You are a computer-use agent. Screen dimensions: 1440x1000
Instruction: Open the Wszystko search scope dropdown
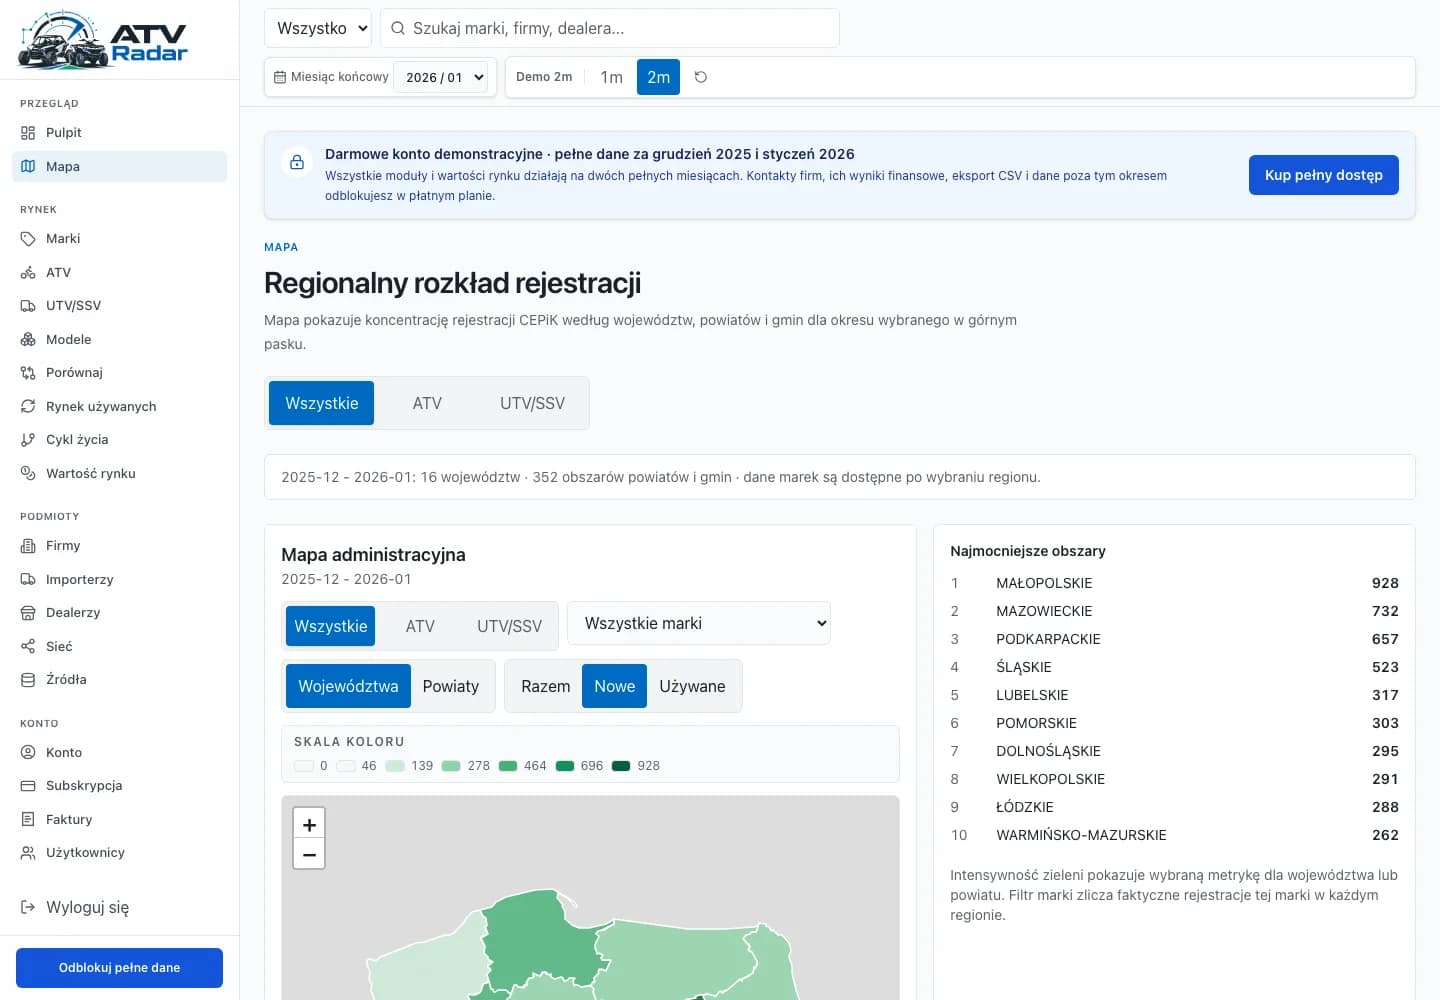(318, 28)
